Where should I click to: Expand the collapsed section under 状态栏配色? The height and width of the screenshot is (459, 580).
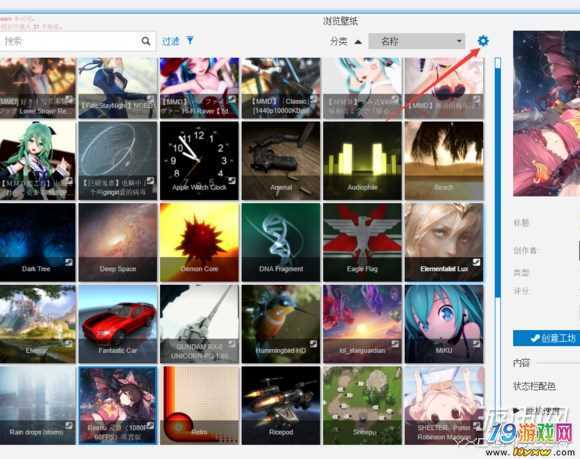point(516,410)
